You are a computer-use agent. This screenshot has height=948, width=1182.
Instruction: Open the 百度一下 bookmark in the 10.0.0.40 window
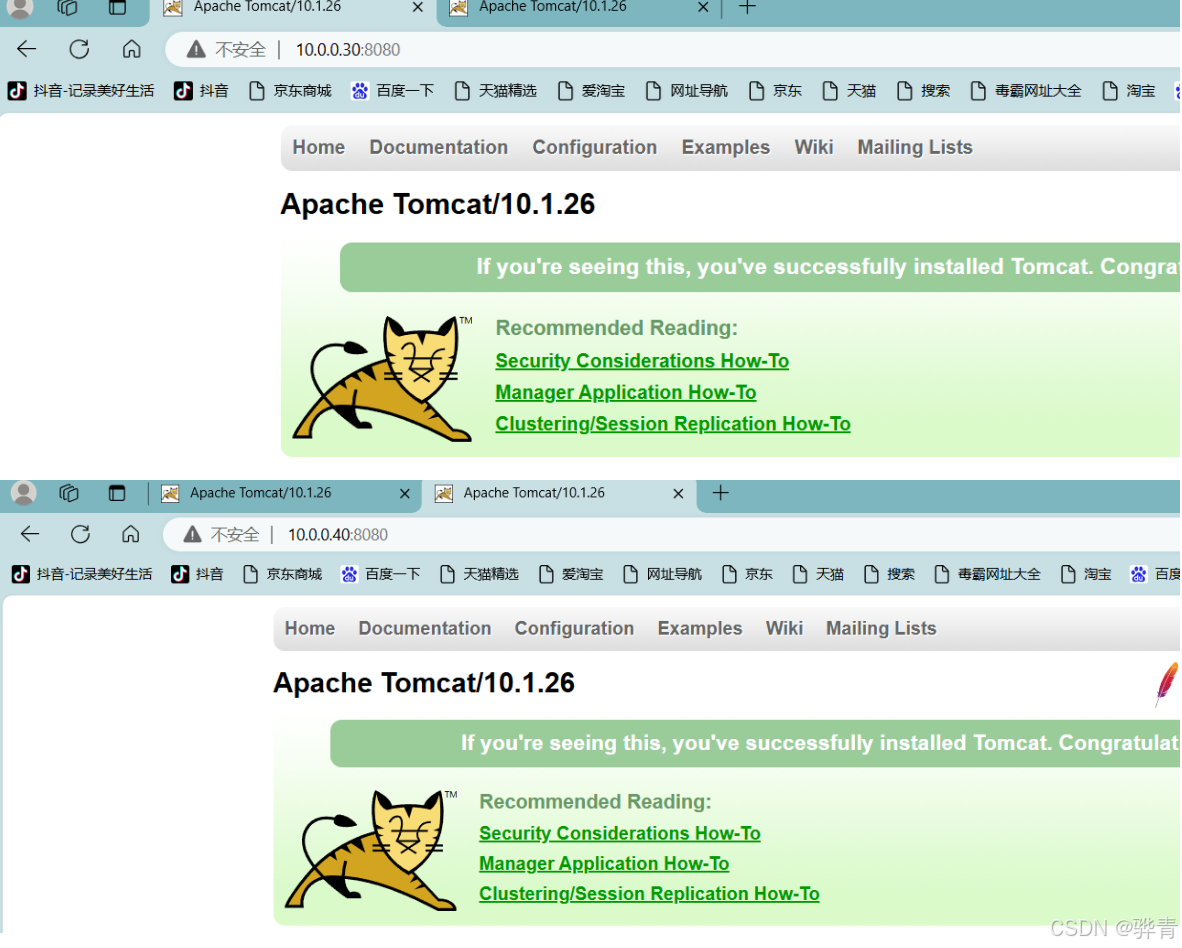pyautogui.click(x=381, y=575)
